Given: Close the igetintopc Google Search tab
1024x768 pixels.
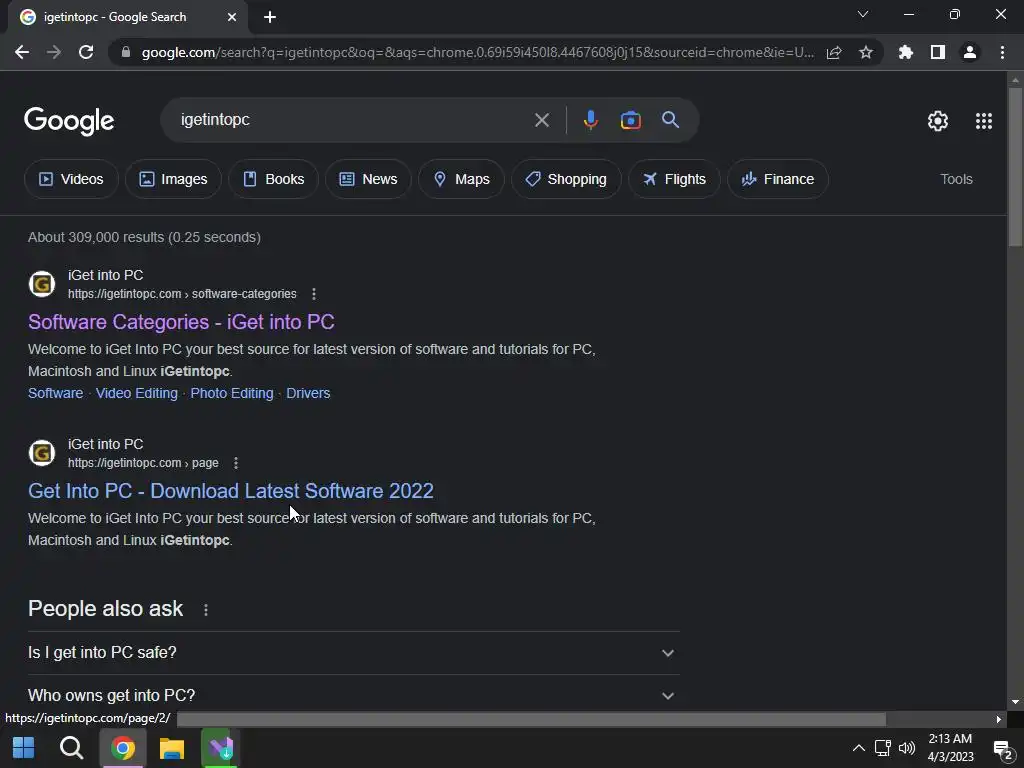Looking at the screenshot, I should (x=232, y=17).
